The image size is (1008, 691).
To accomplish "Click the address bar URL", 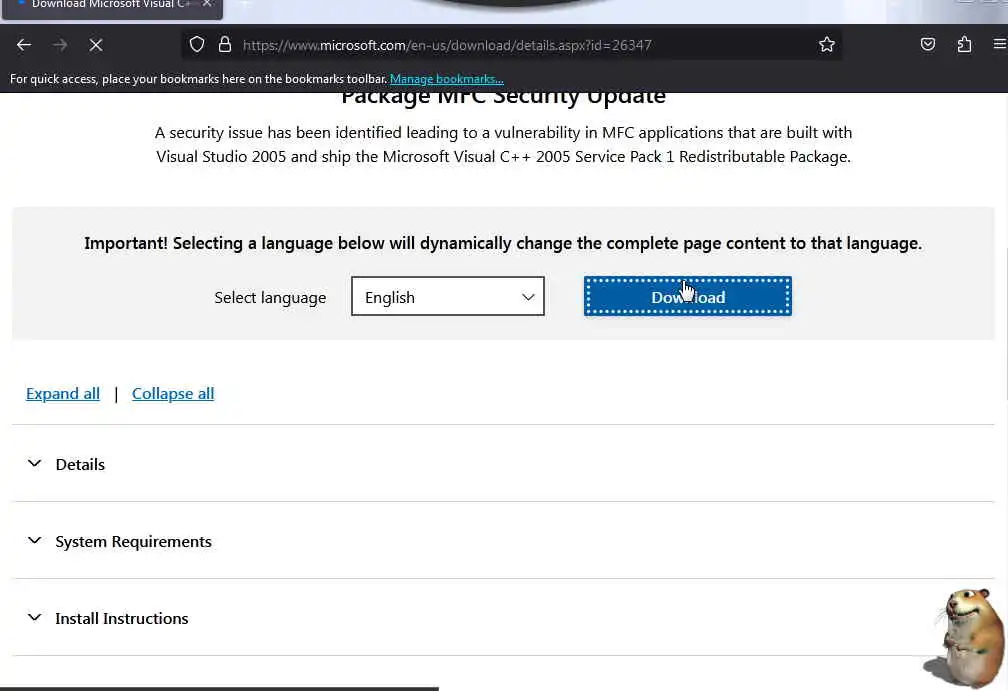I will click(x=447, y=45).
